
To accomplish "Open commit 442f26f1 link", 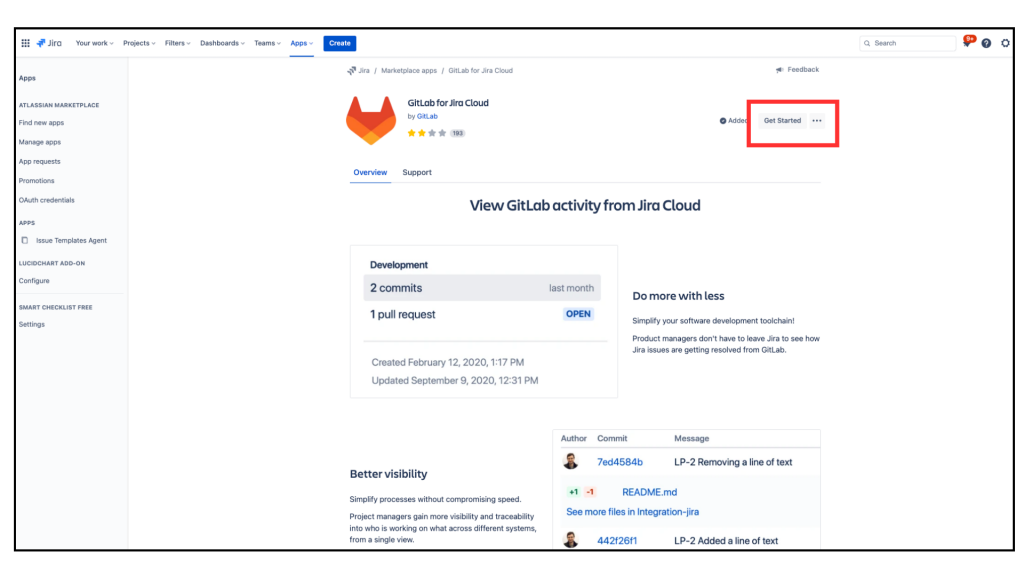I will click(x=616, y=541).
